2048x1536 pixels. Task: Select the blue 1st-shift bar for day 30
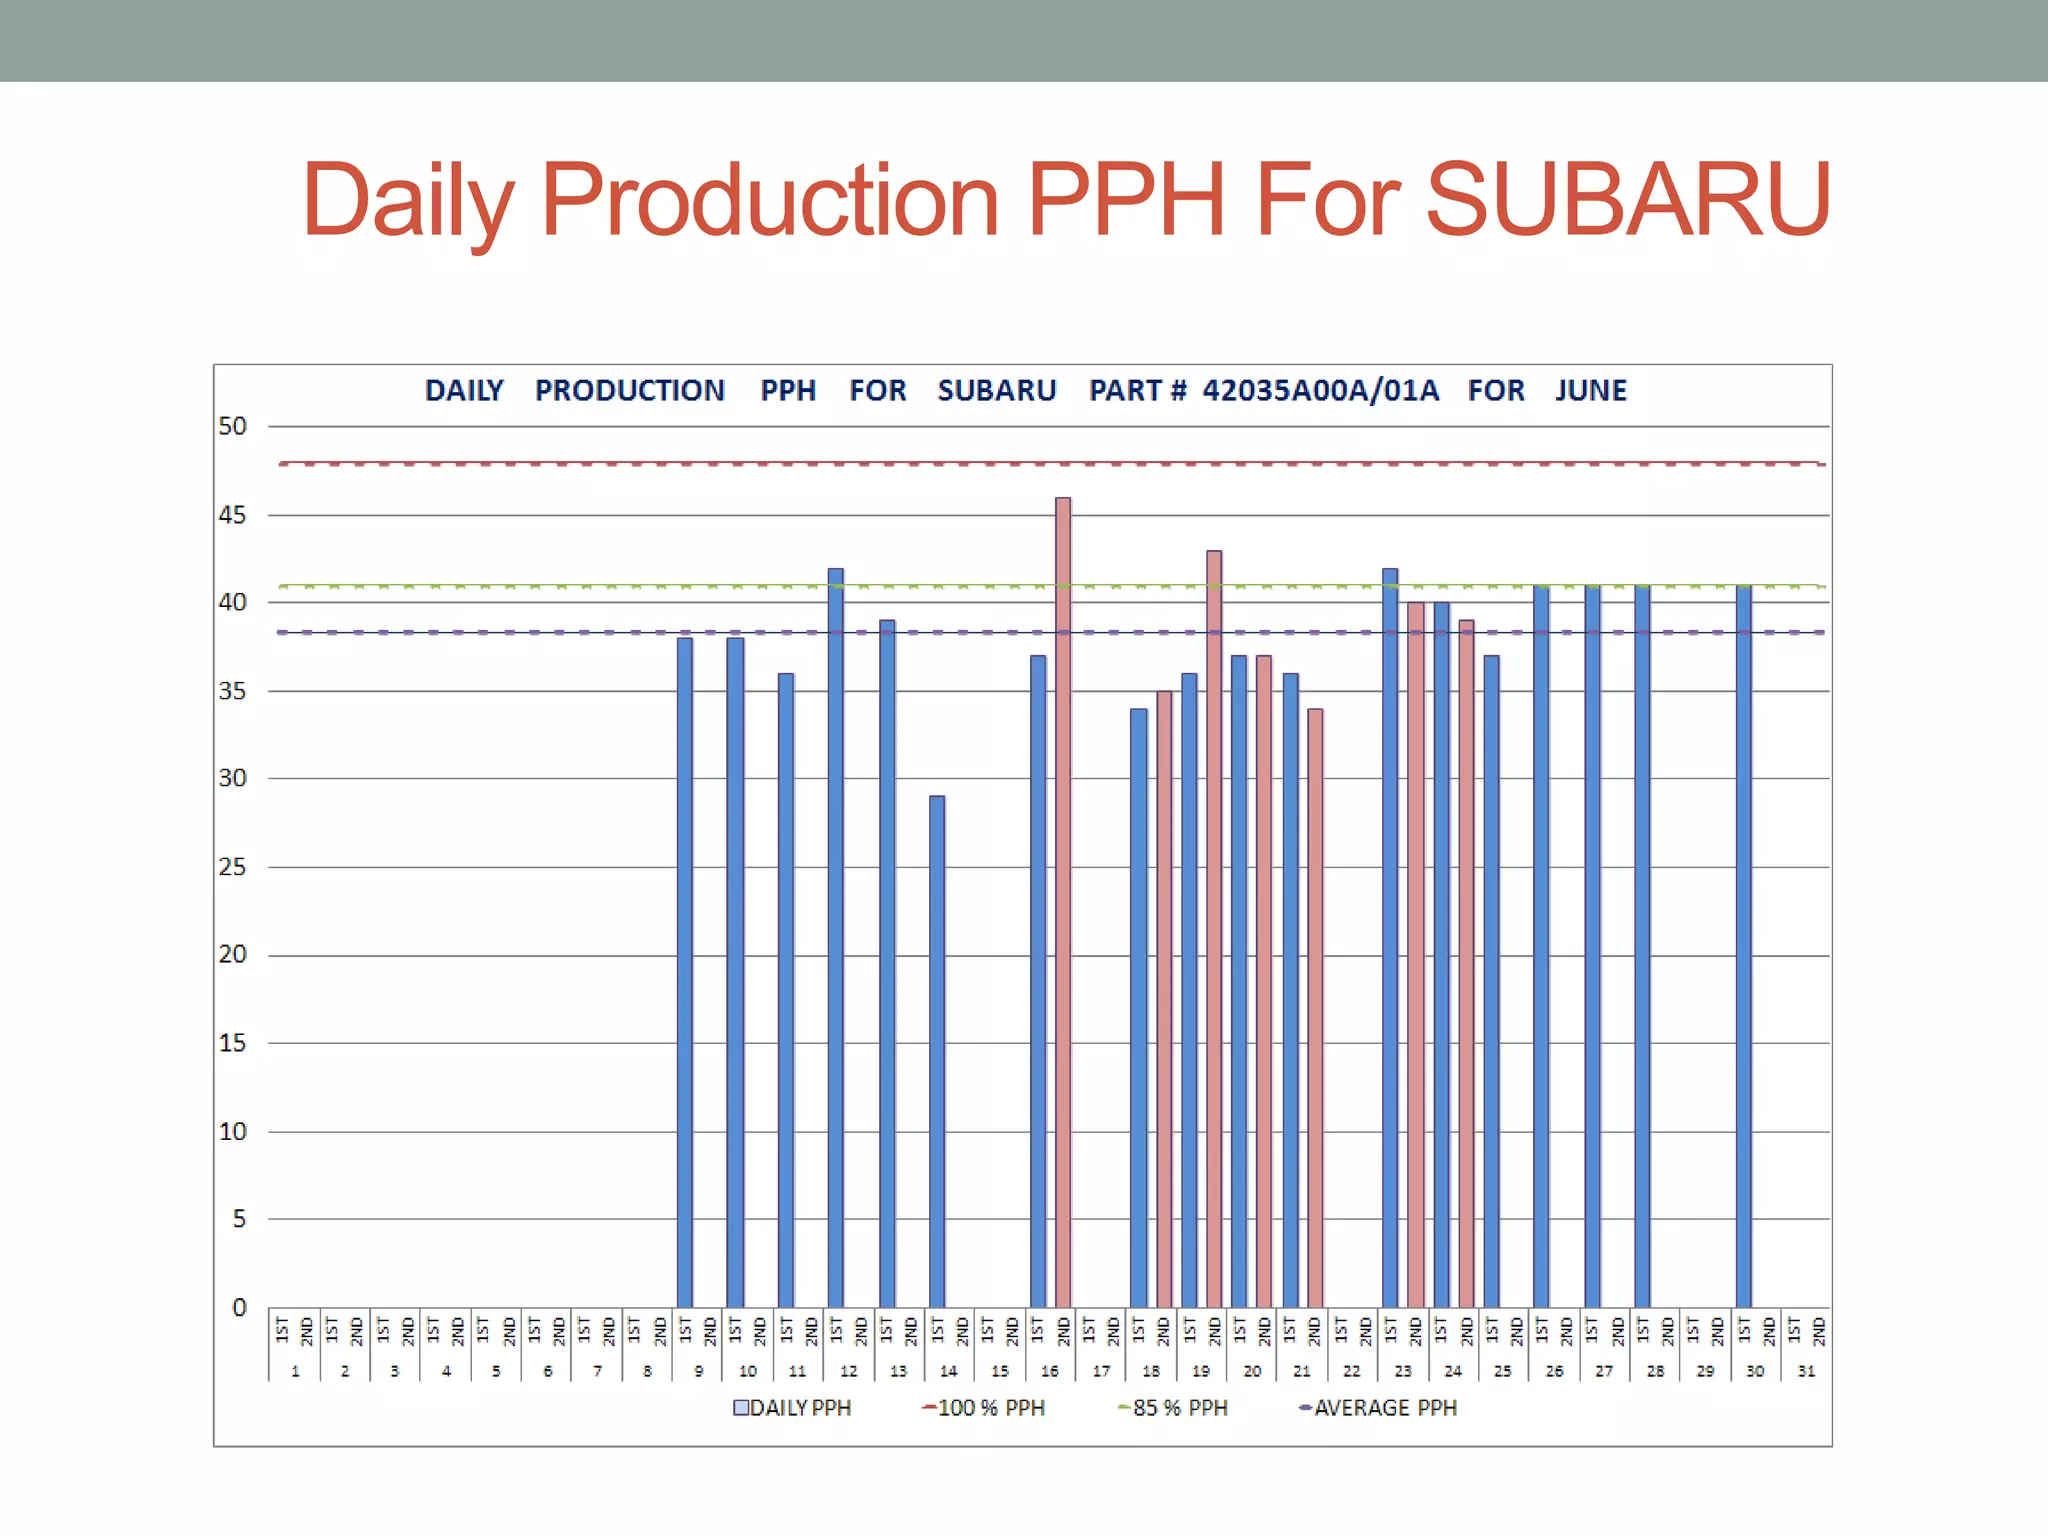coord(1743,946)
